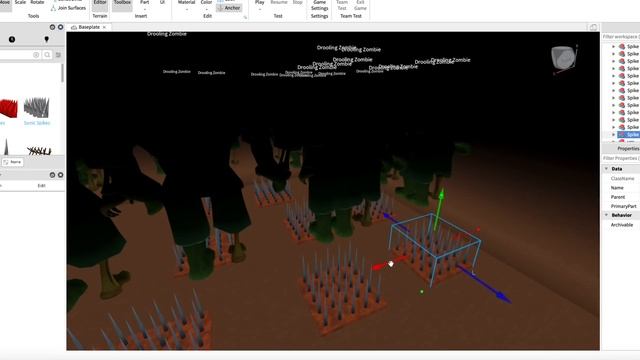Click the Toolbox search magnifier button

click(47, 55)
